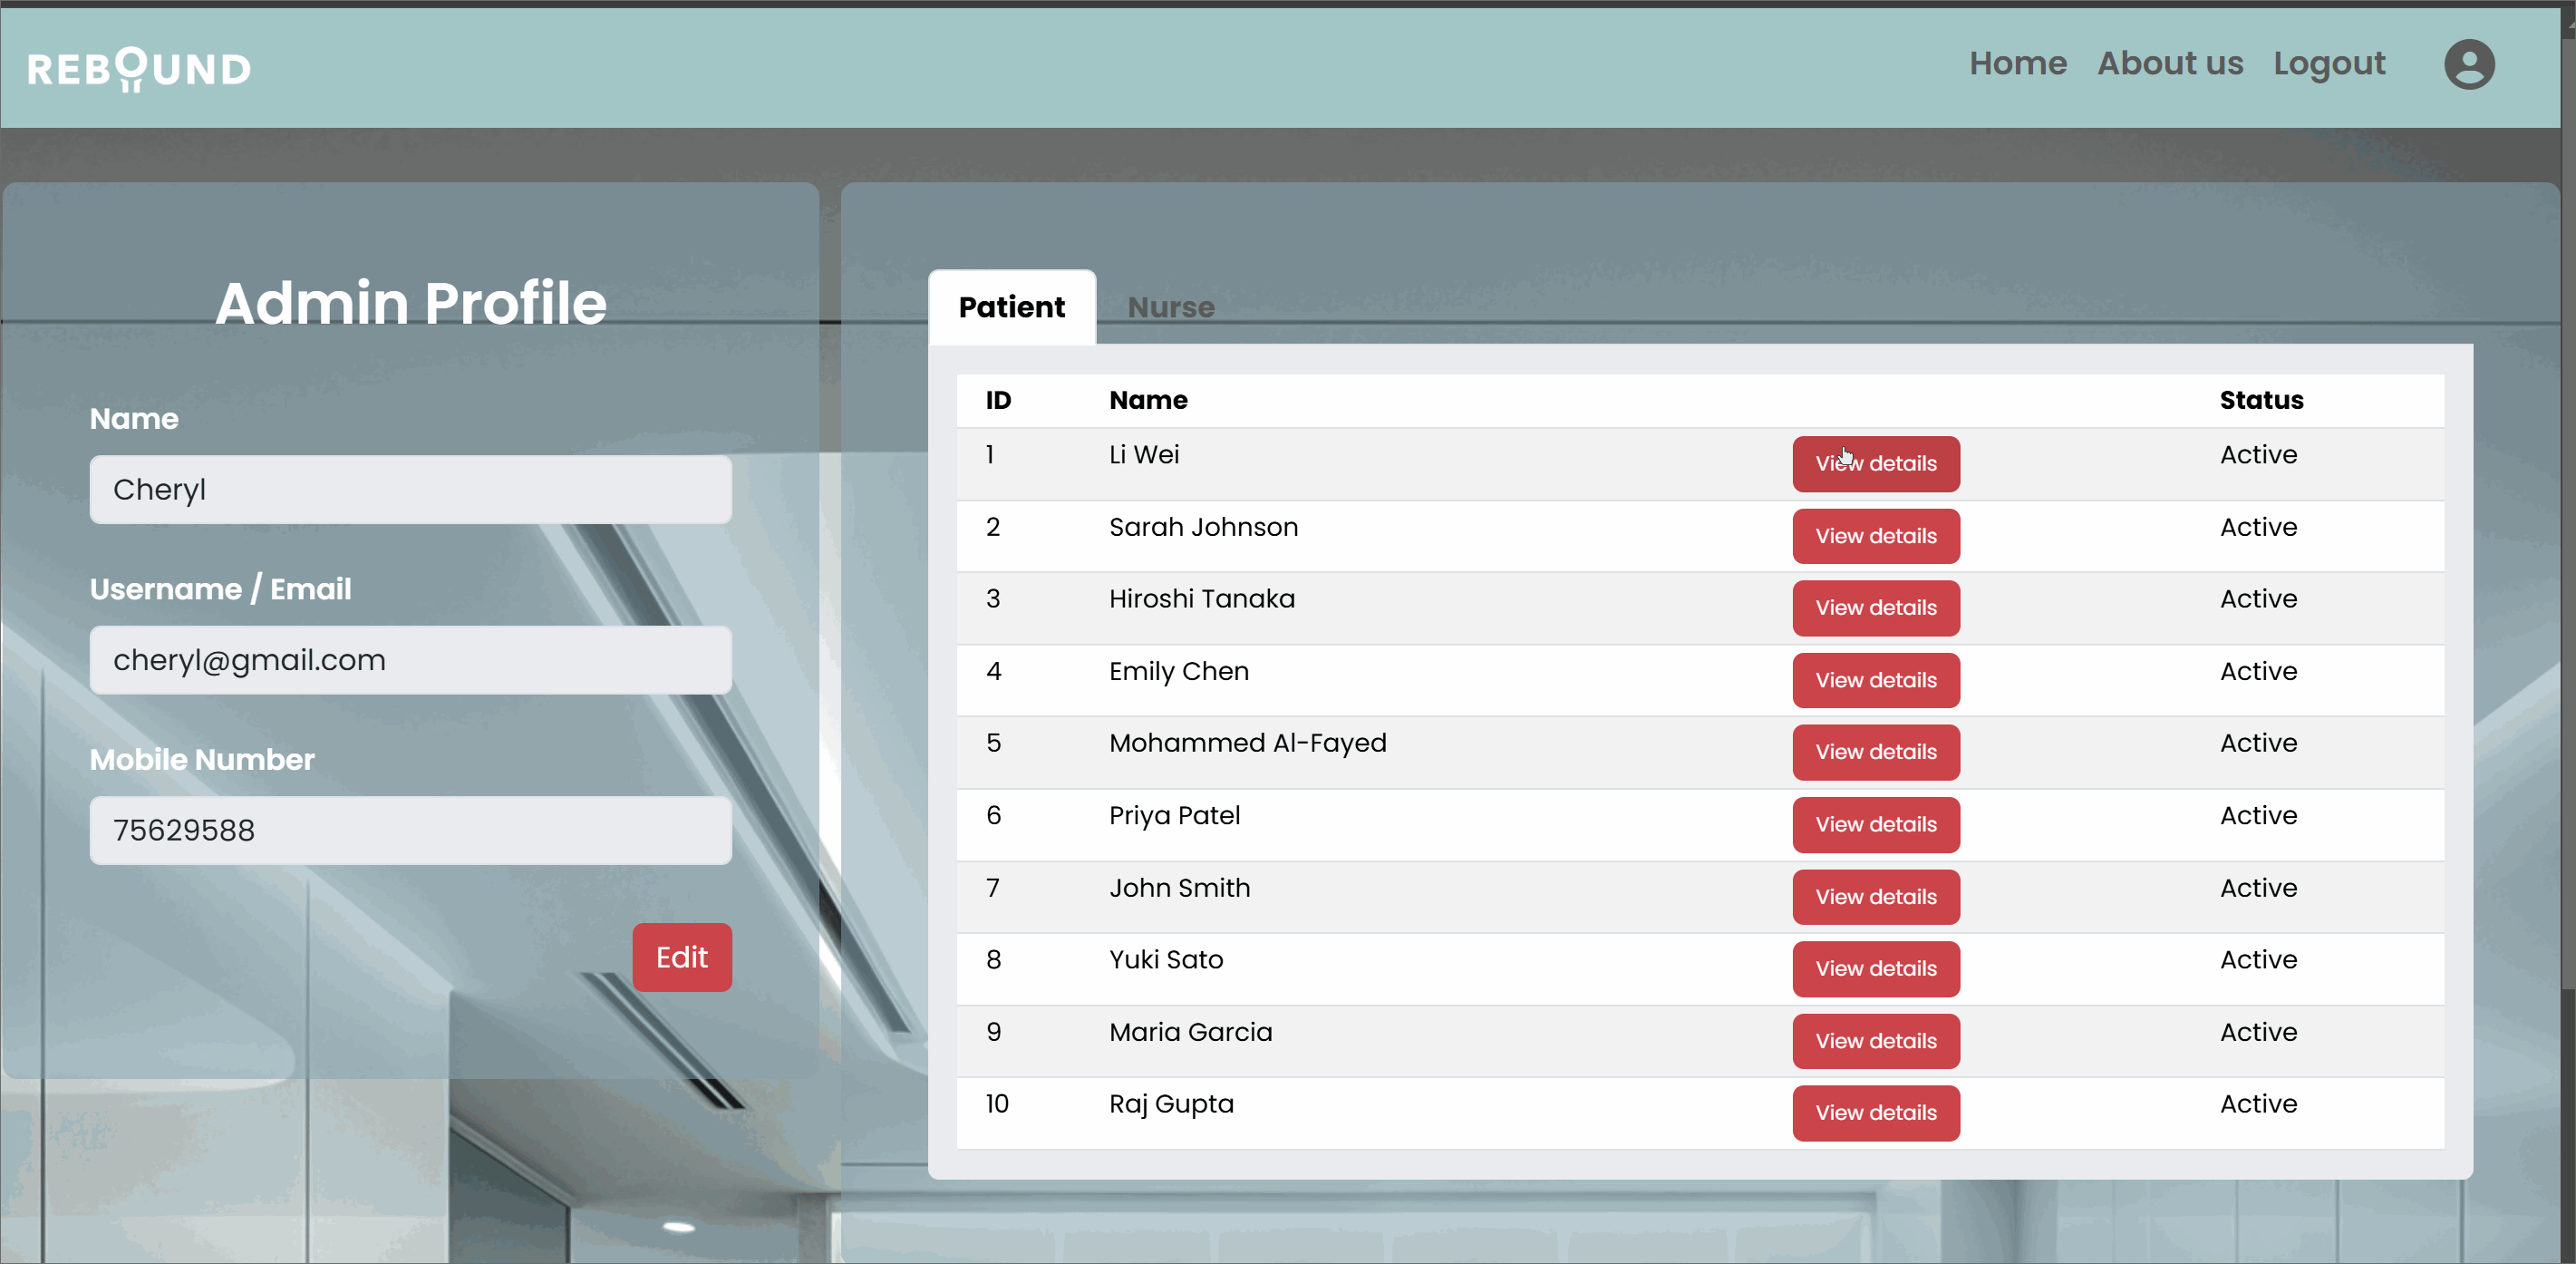Screen dimensions: 2576x1264
Task: Go to the About us page
Action: (x=2169, y=63)
